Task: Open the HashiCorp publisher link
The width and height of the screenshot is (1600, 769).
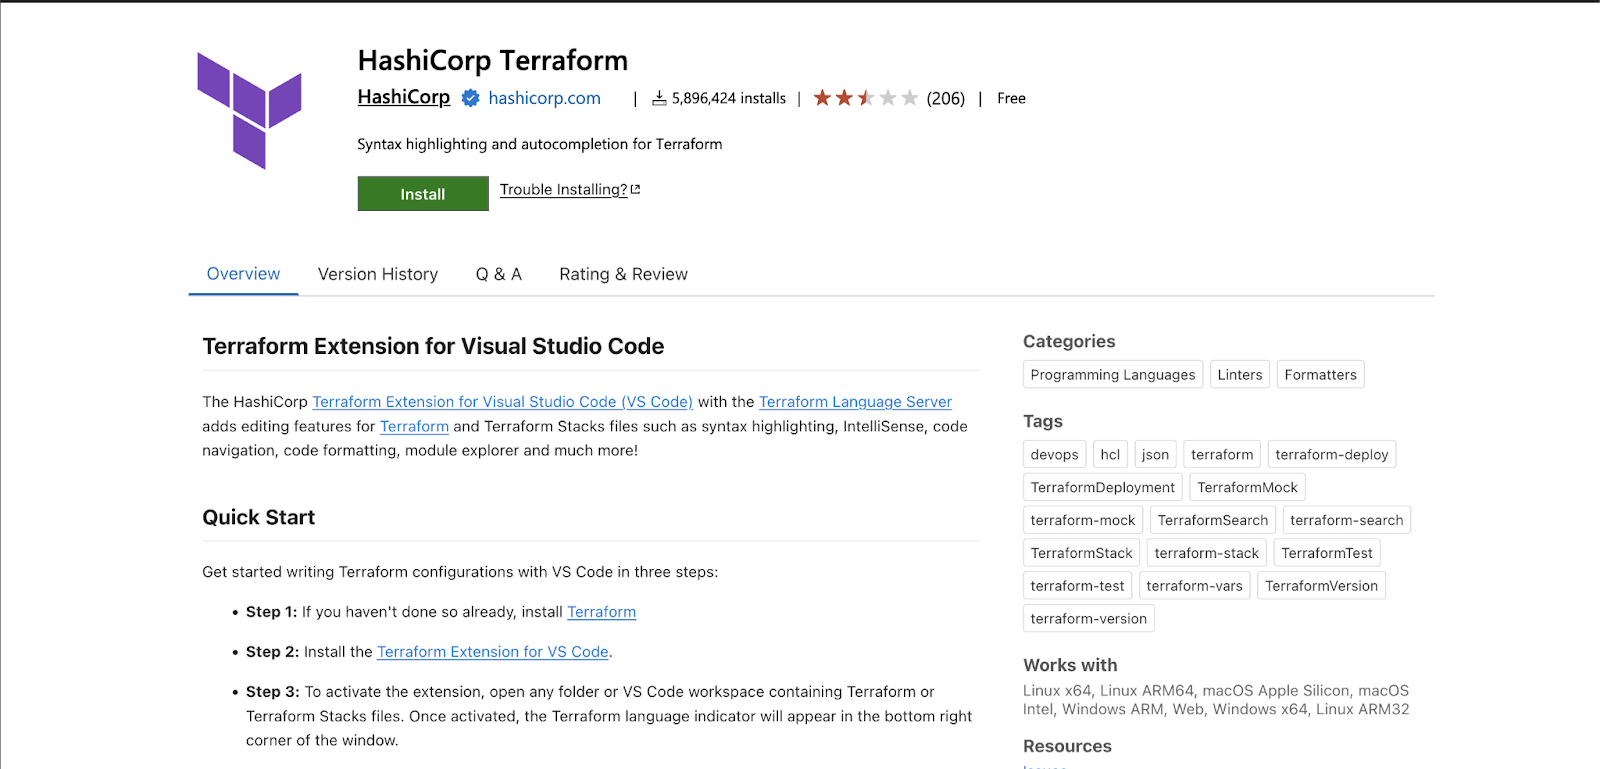Action: click(404, 97)
